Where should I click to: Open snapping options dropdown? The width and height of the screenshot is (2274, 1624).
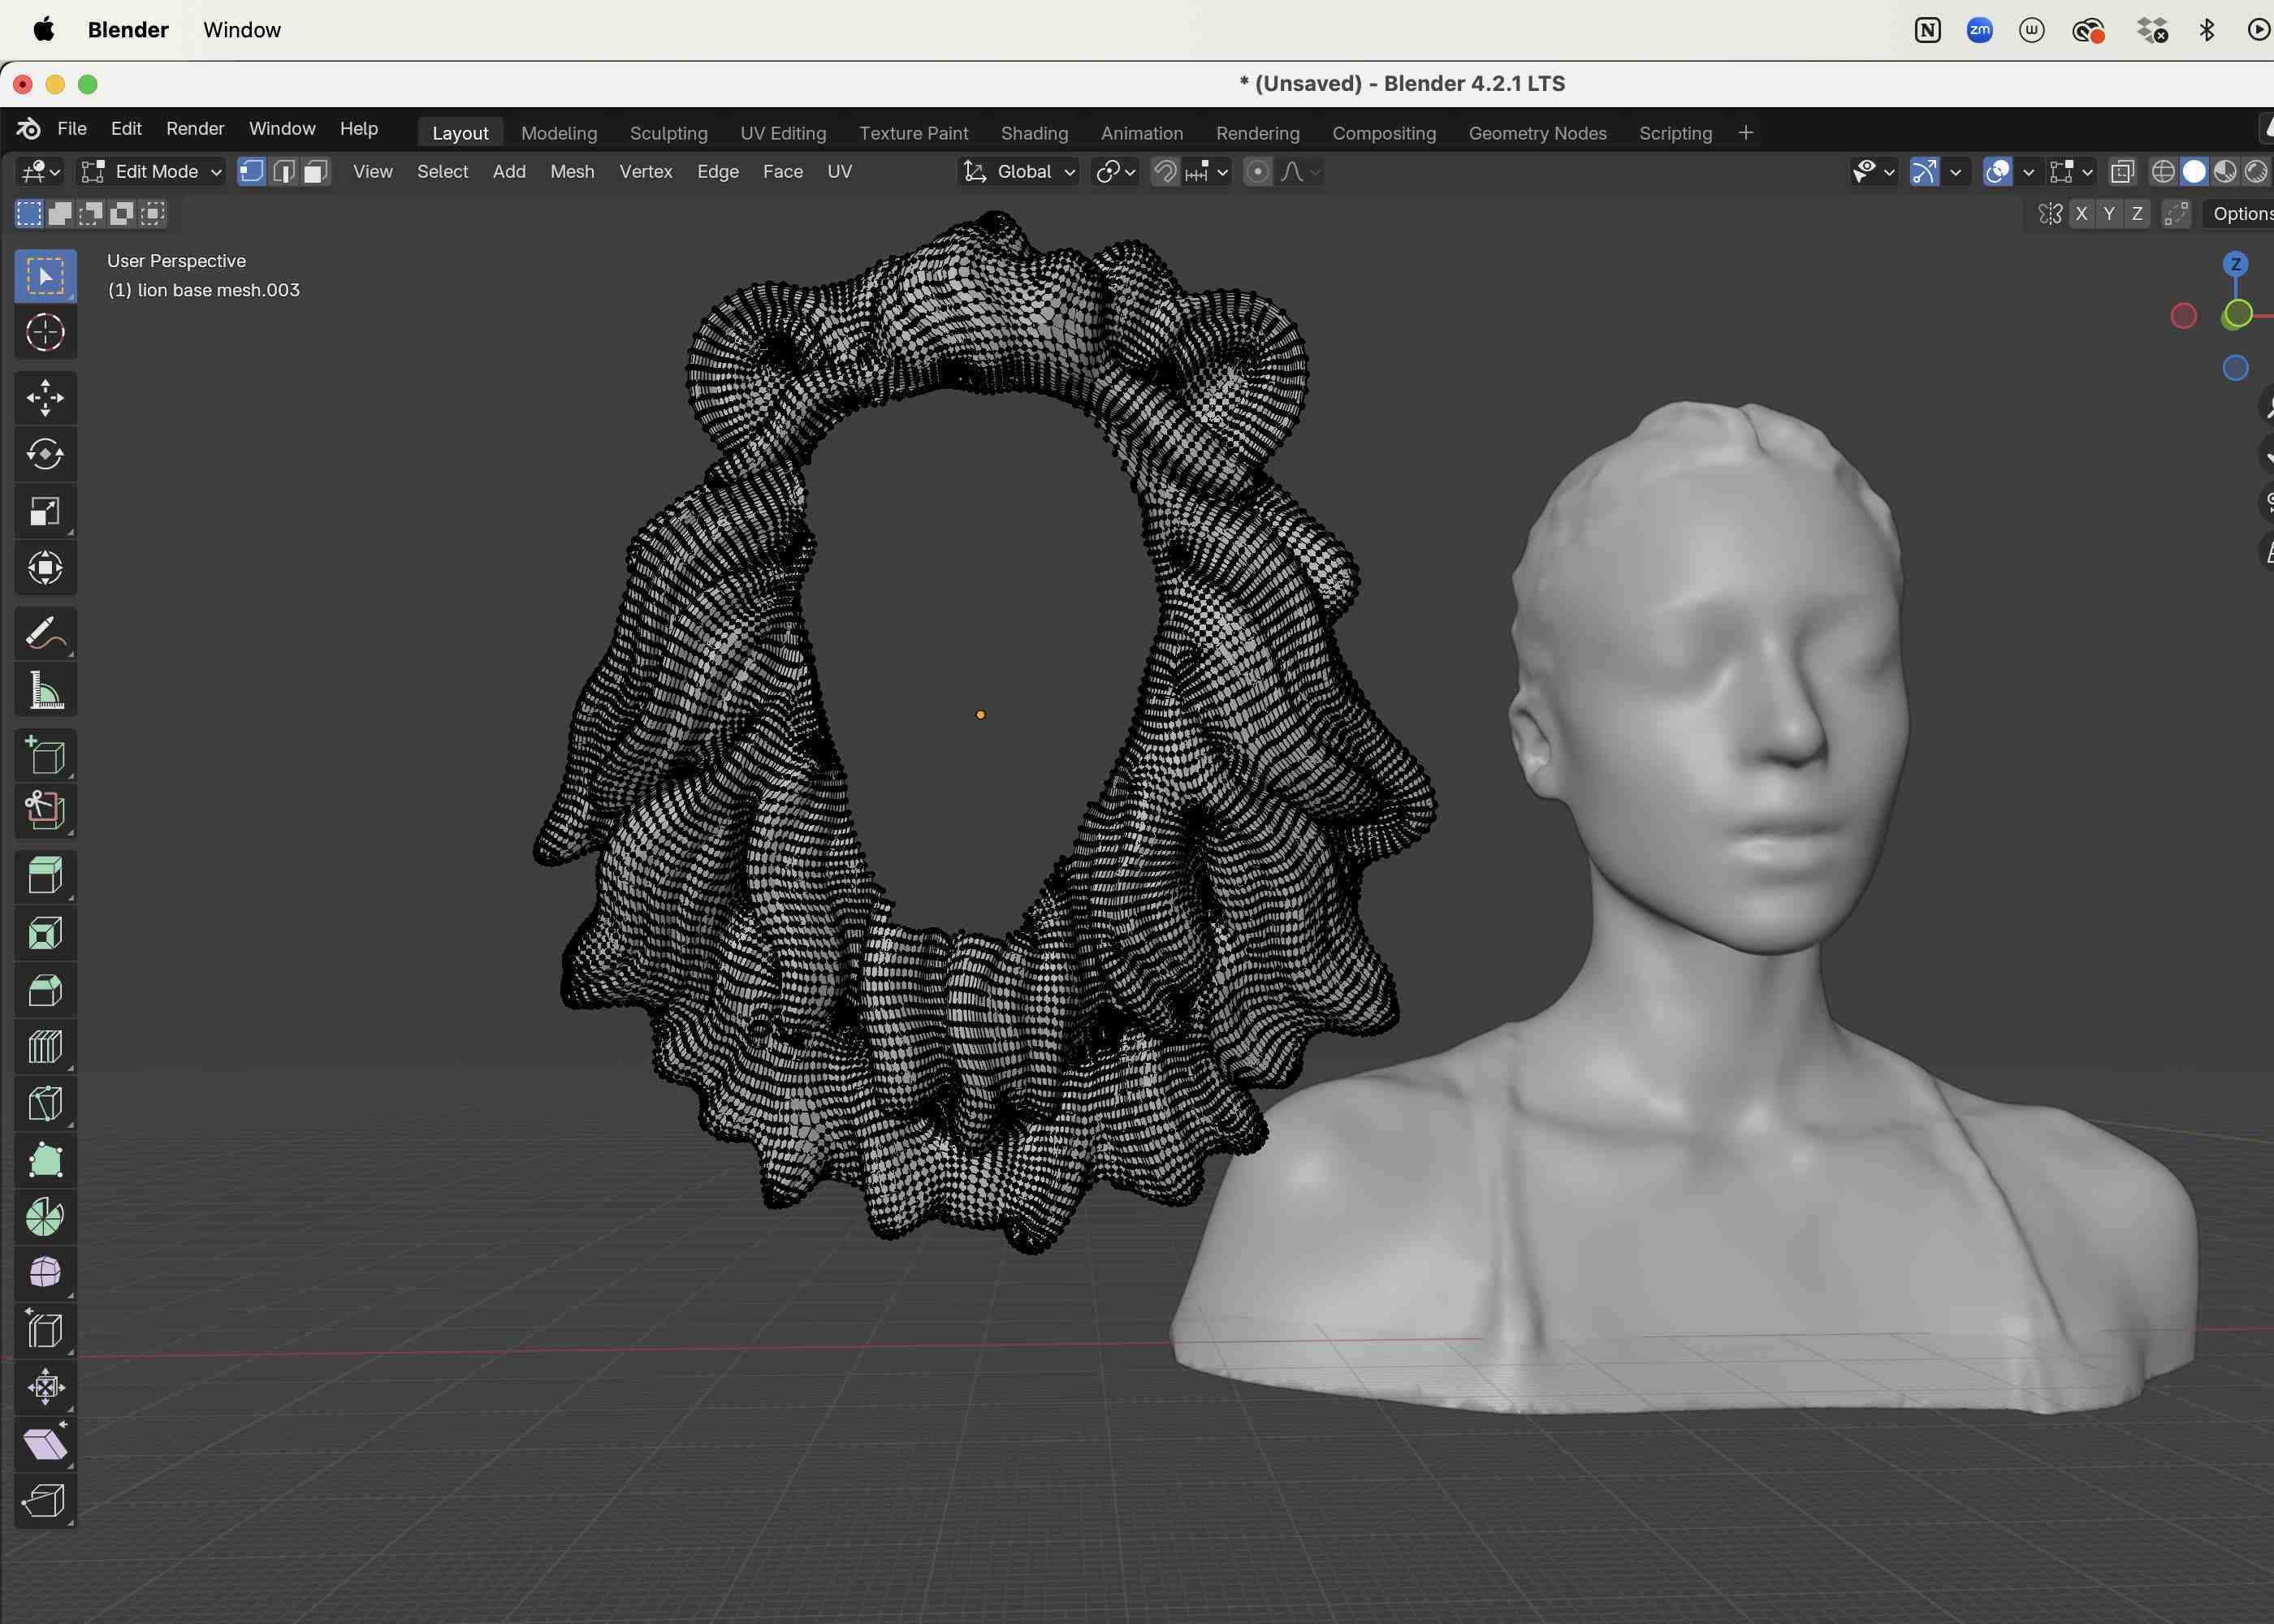[1208, 172]
